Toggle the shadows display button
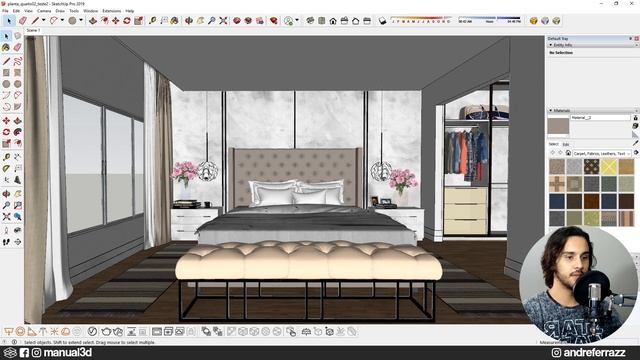This screenshot has height=360, width=640. point(382,21)
